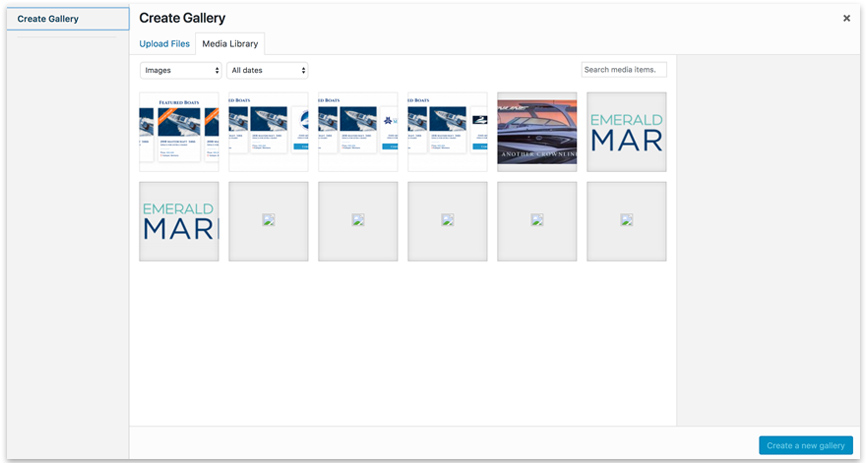Select boats thumbnail with black logo

448,132
